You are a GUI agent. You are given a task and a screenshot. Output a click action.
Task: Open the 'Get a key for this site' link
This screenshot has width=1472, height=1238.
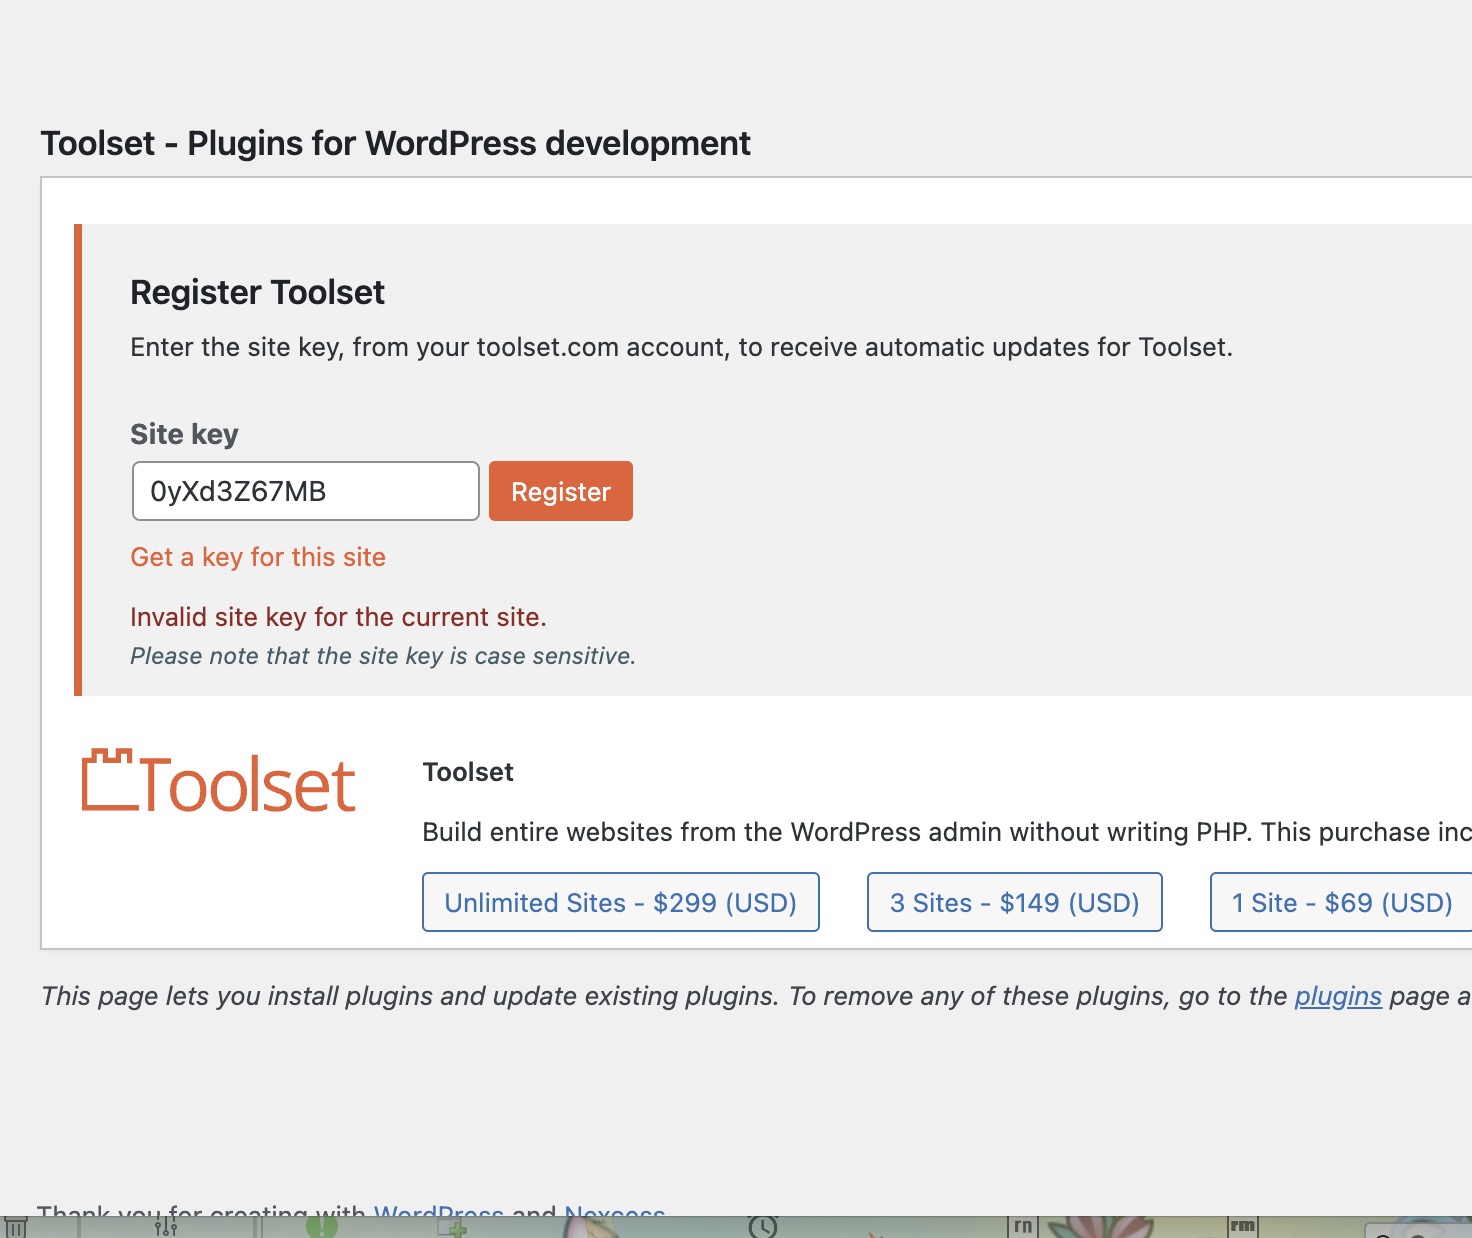click(258, 557)
